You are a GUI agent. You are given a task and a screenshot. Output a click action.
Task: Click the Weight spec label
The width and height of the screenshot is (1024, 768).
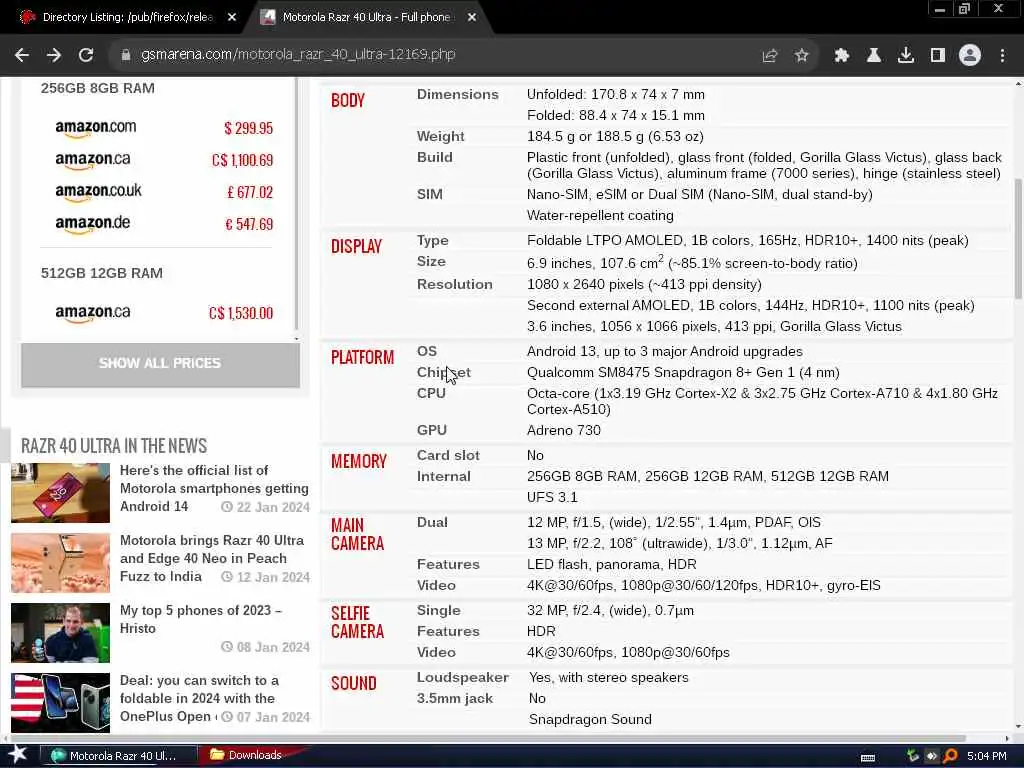click(x=440, y=136)
